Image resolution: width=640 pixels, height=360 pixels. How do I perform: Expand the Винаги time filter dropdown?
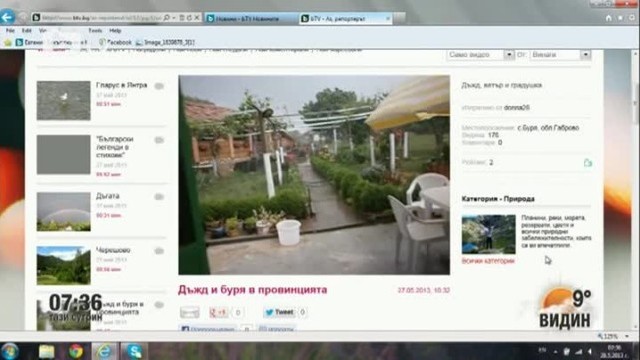[585, 55]
